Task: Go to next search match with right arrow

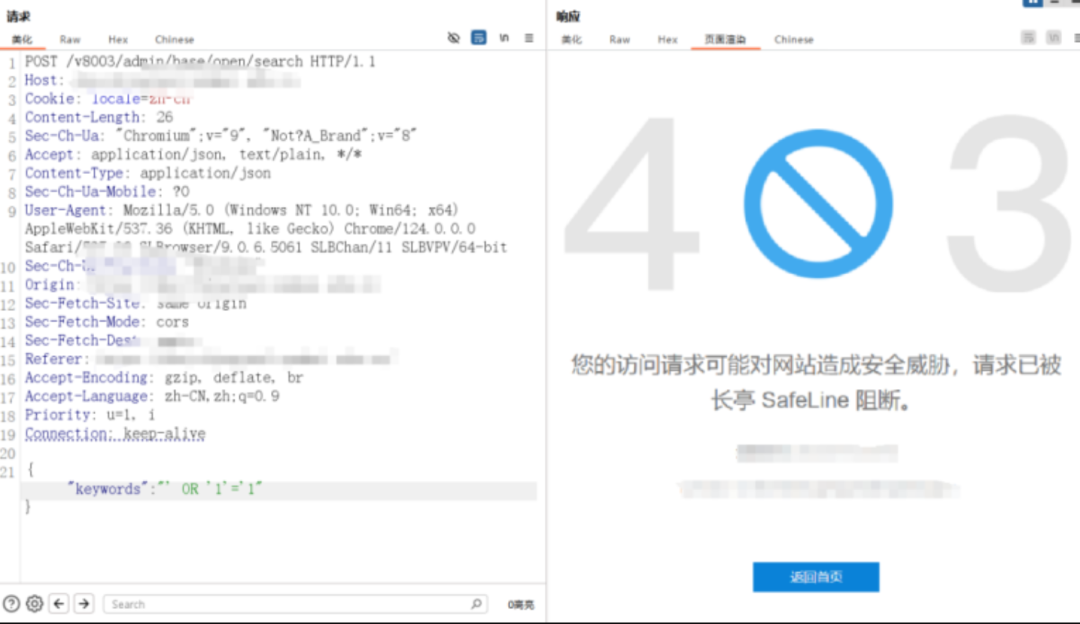Action: click(x=84, y=604)
